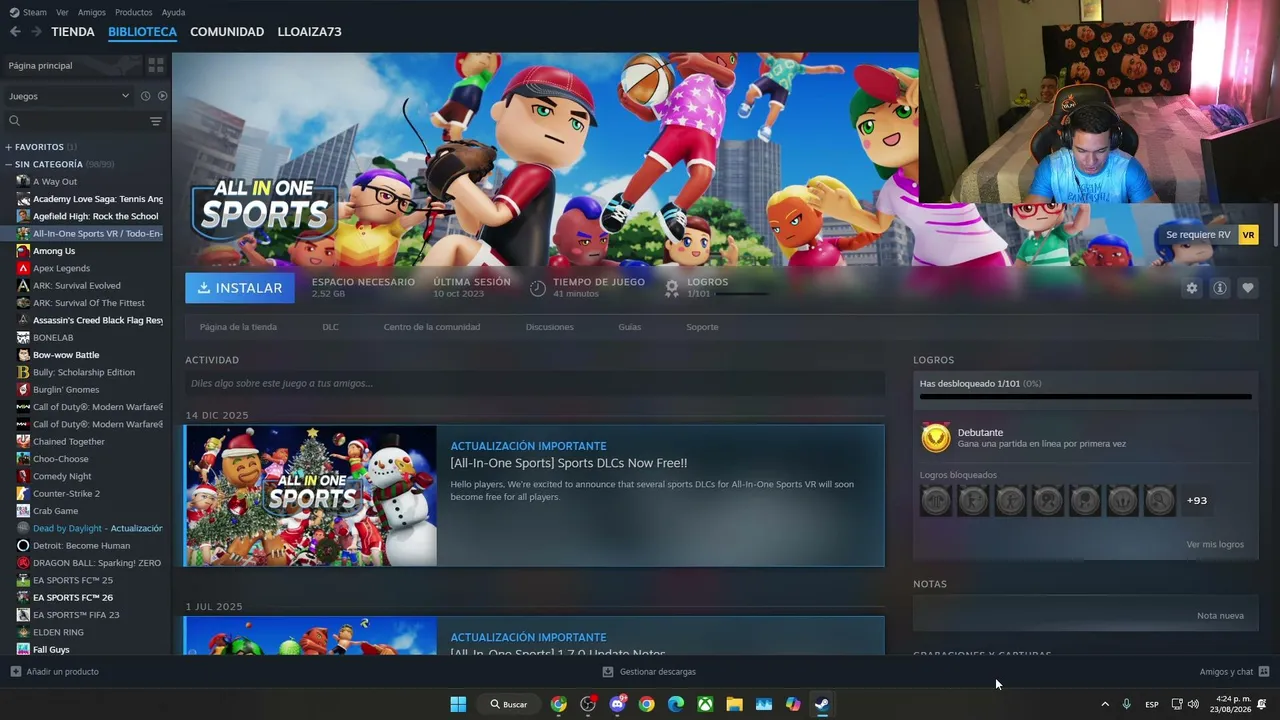1280x720 pixels.
Task: Click the VR badge on the banner
Action: [1248, 235]
